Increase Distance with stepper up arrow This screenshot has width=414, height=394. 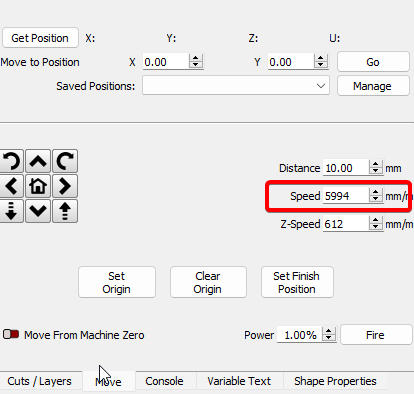point(376,164)
